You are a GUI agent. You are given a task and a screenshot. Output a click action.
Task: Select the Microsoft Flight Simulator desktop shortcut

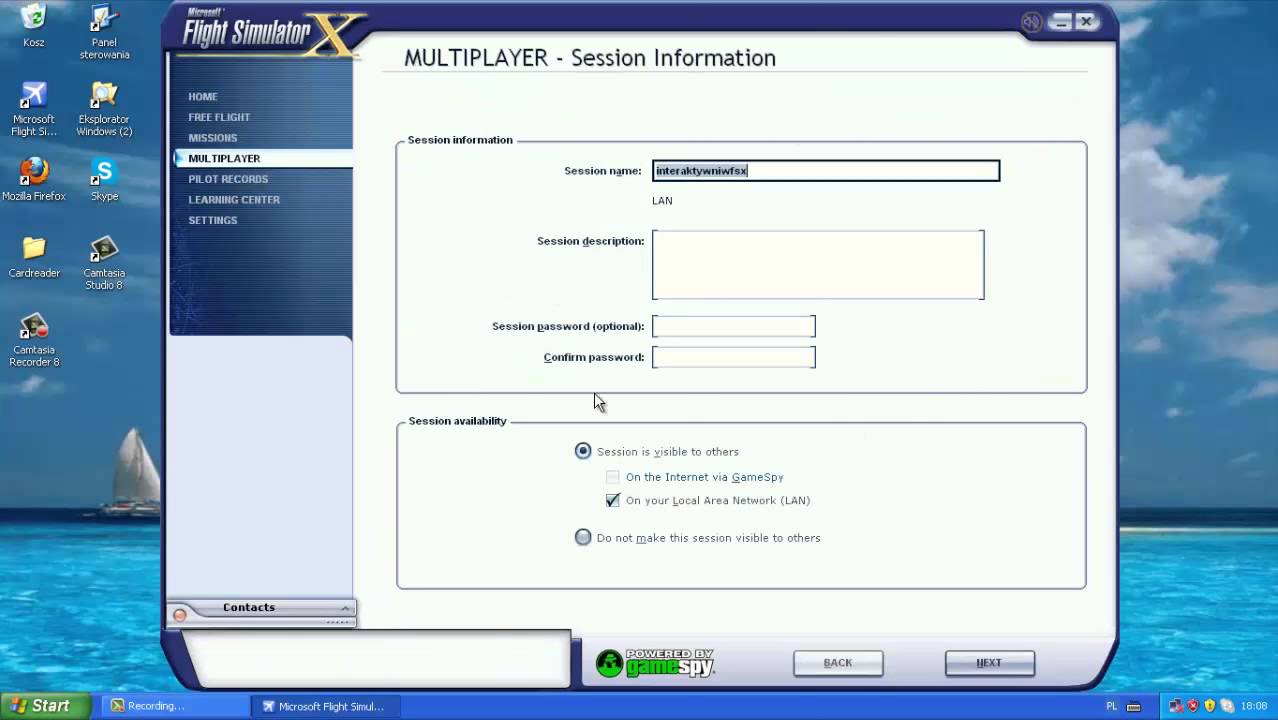[x=34, y=109]
